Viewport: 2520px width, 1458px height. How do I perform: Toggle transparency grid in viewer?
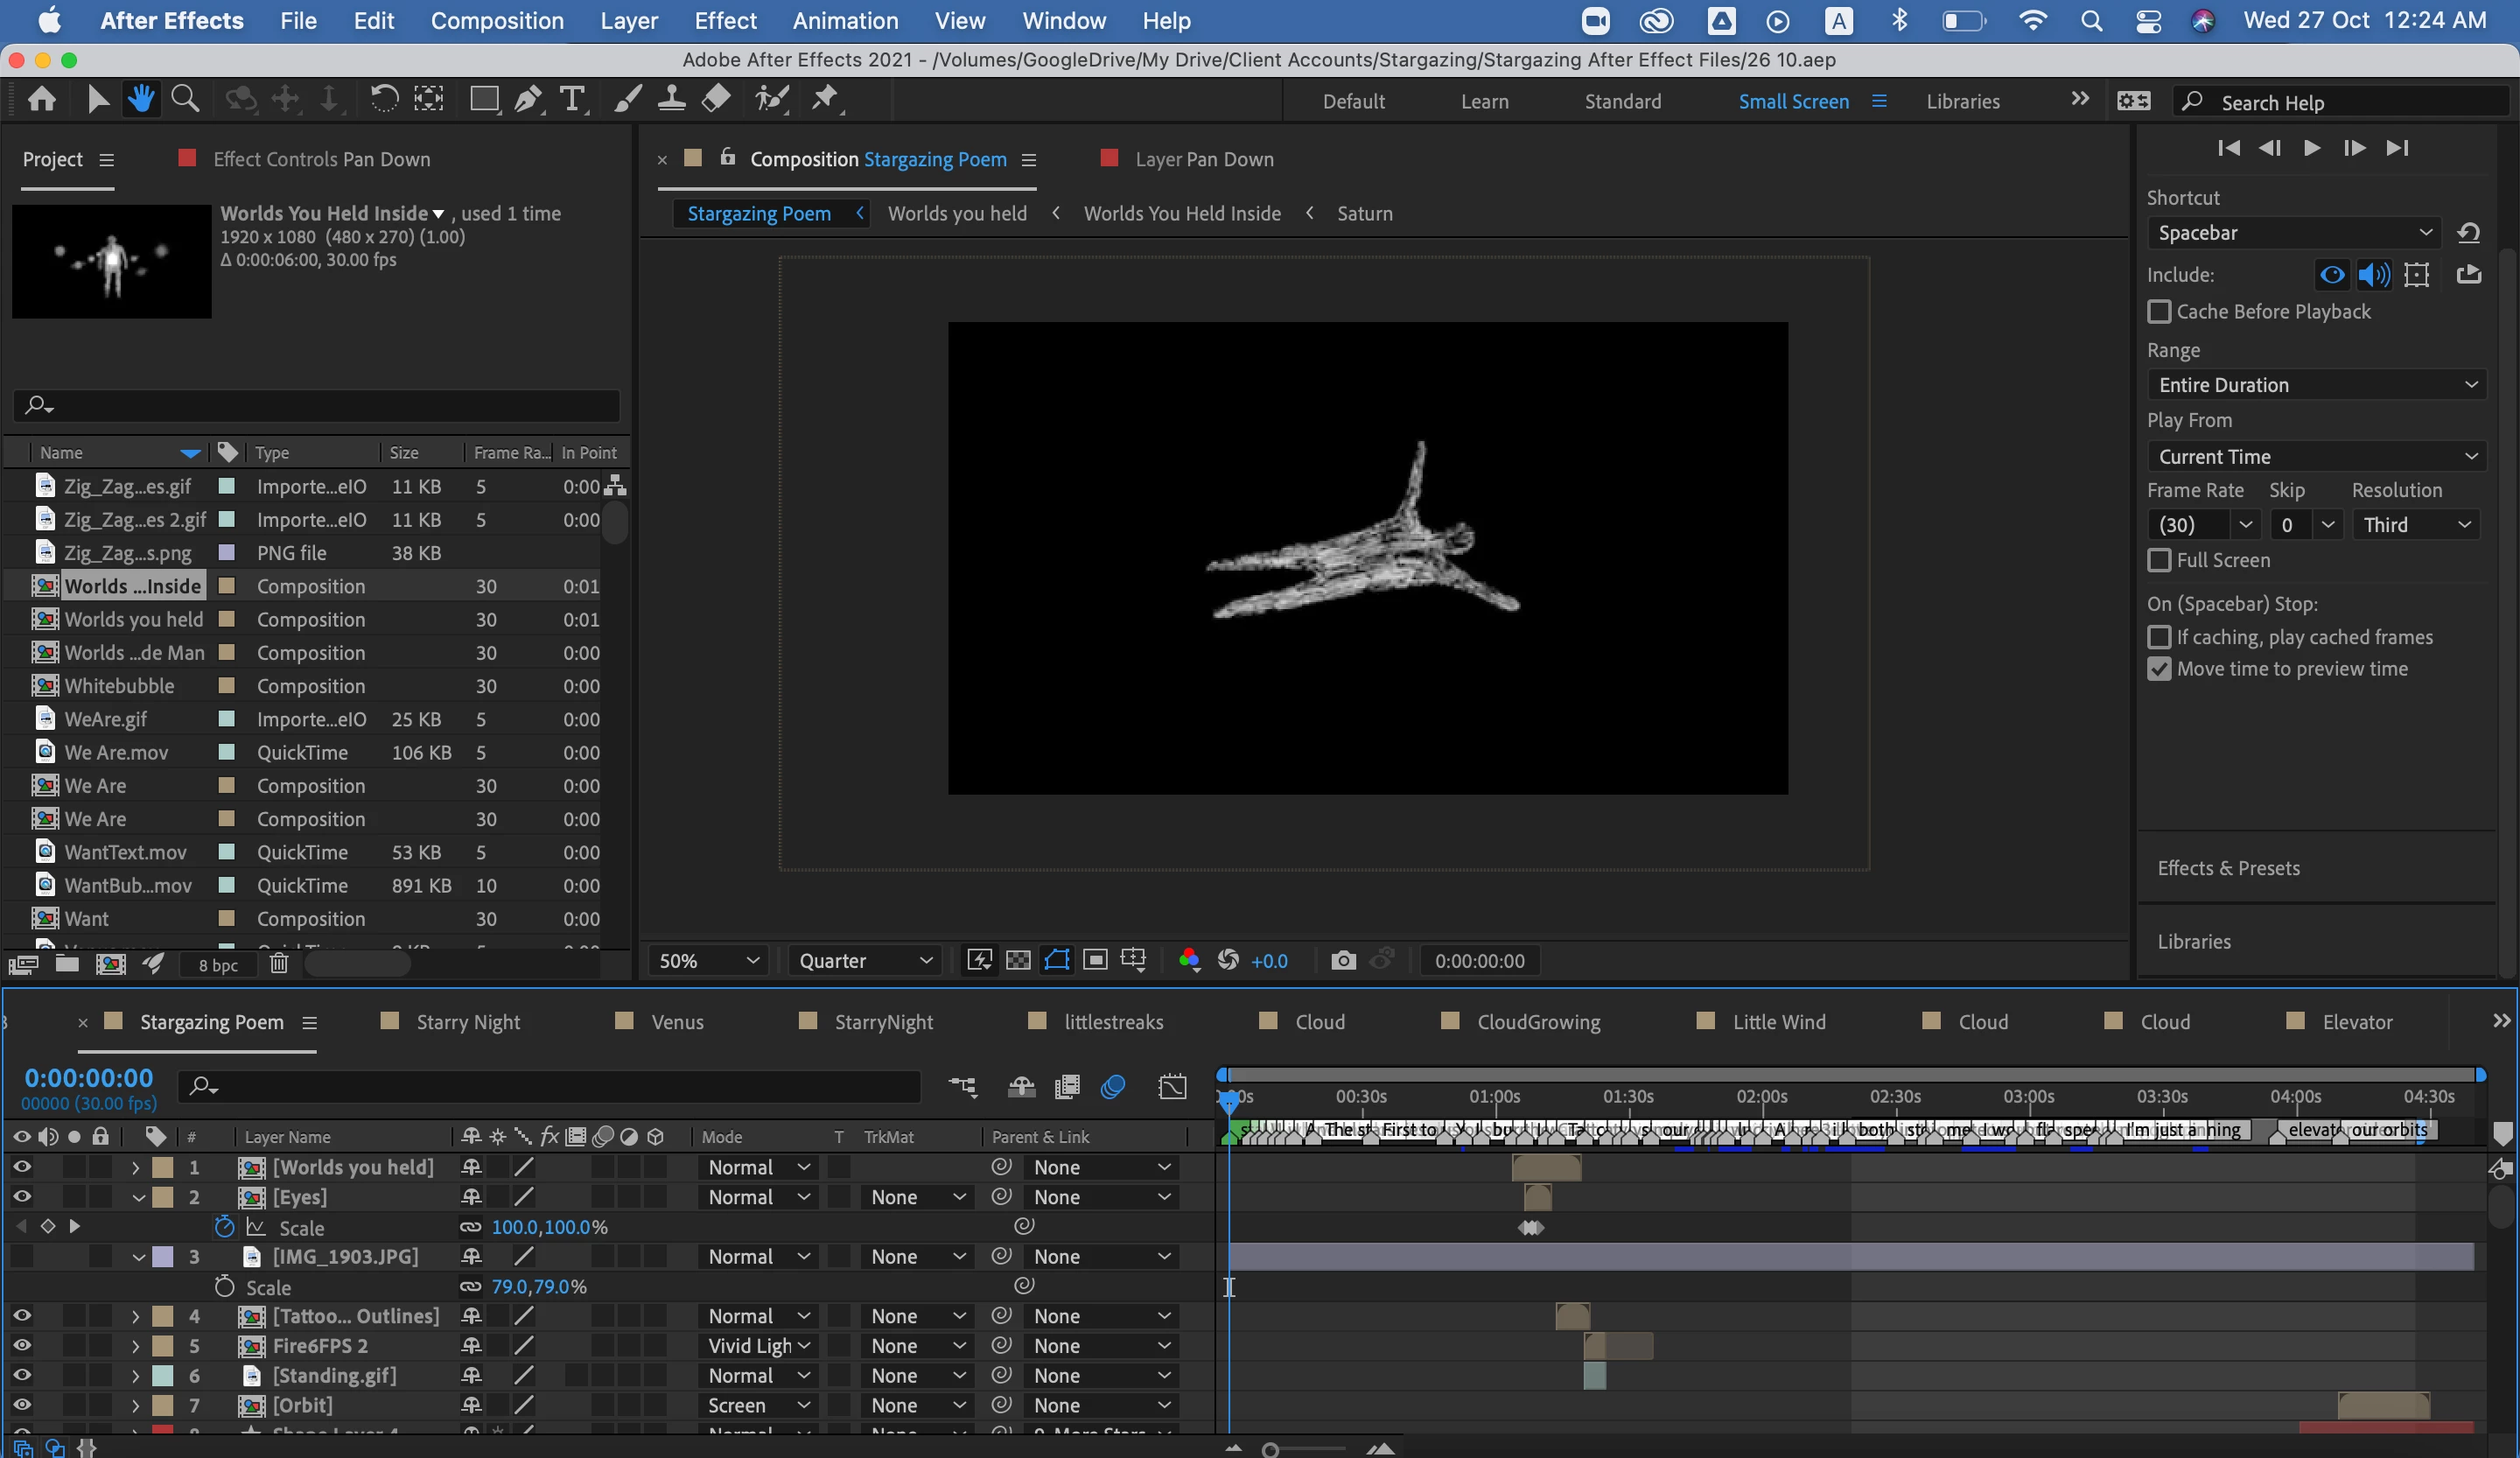1018,960
